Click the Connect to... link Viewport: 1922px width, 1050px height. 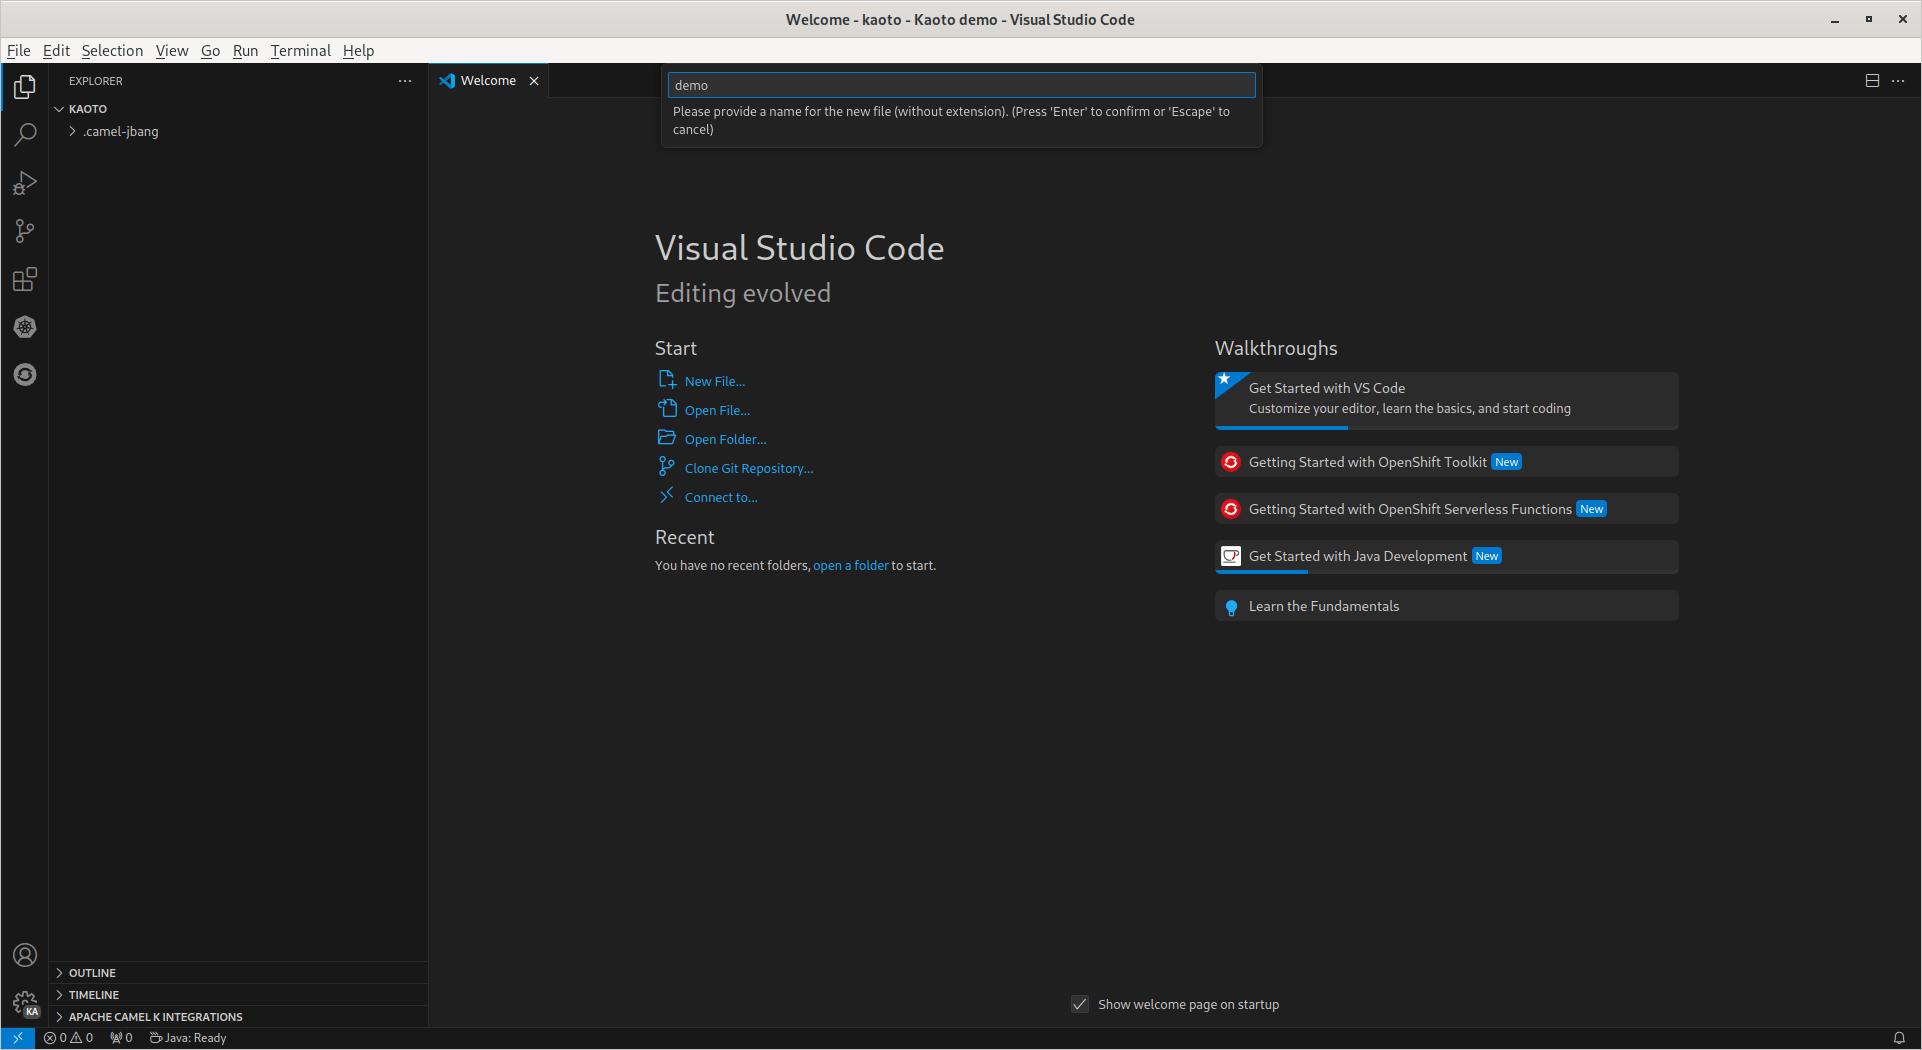[x=721, y=497]
